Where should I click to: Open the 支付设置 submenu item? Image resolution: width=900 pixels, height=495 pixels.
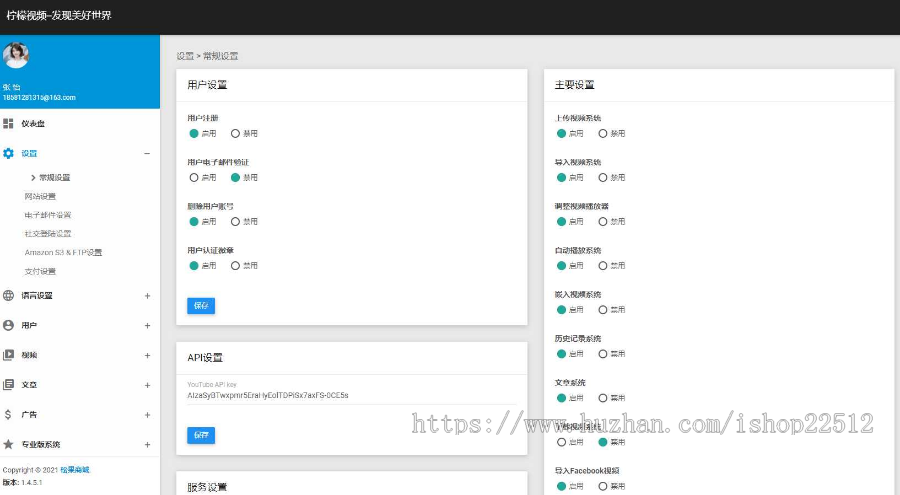pos(40,271)
